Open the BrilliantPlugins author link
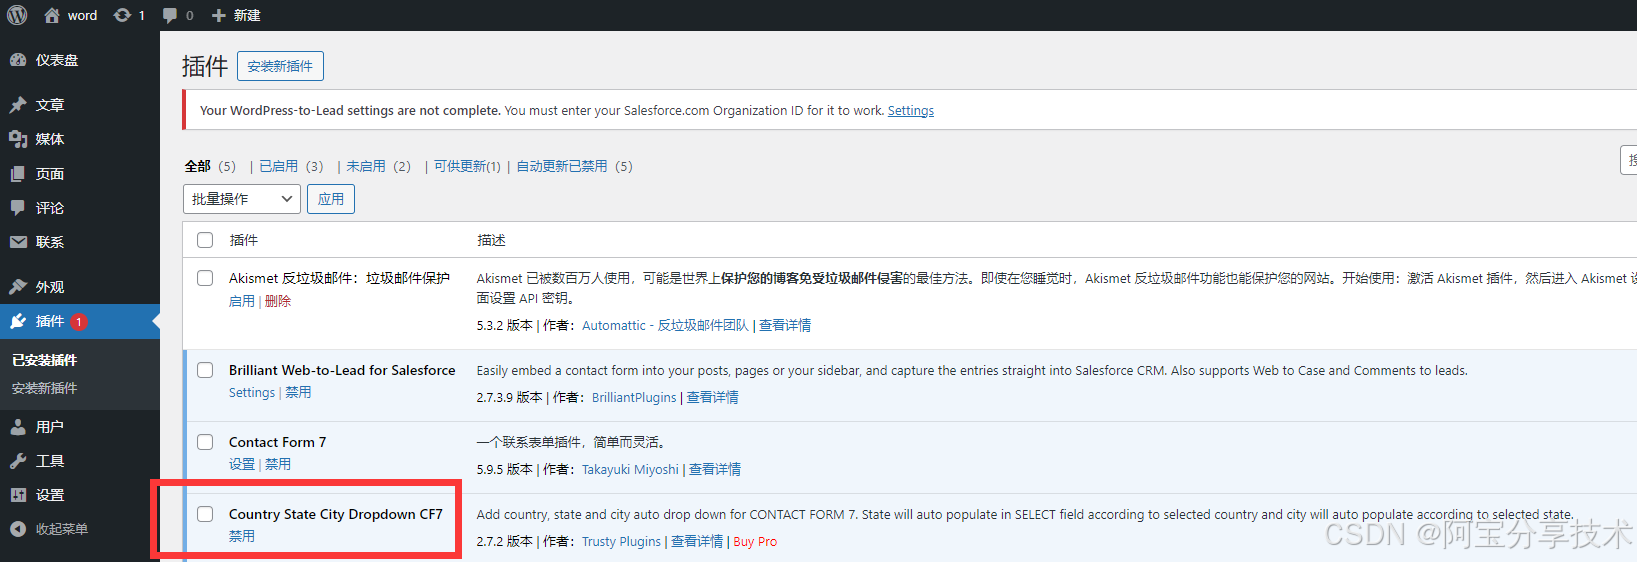Viewport: 1637px width, 562px height. (634, 398)
